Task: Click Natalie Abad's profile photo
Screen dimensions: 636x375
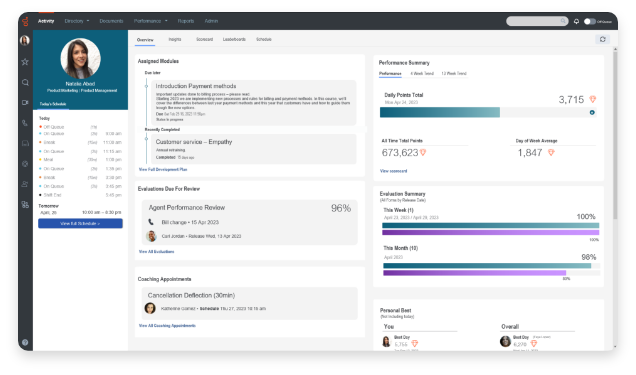Action: (80, 58)
